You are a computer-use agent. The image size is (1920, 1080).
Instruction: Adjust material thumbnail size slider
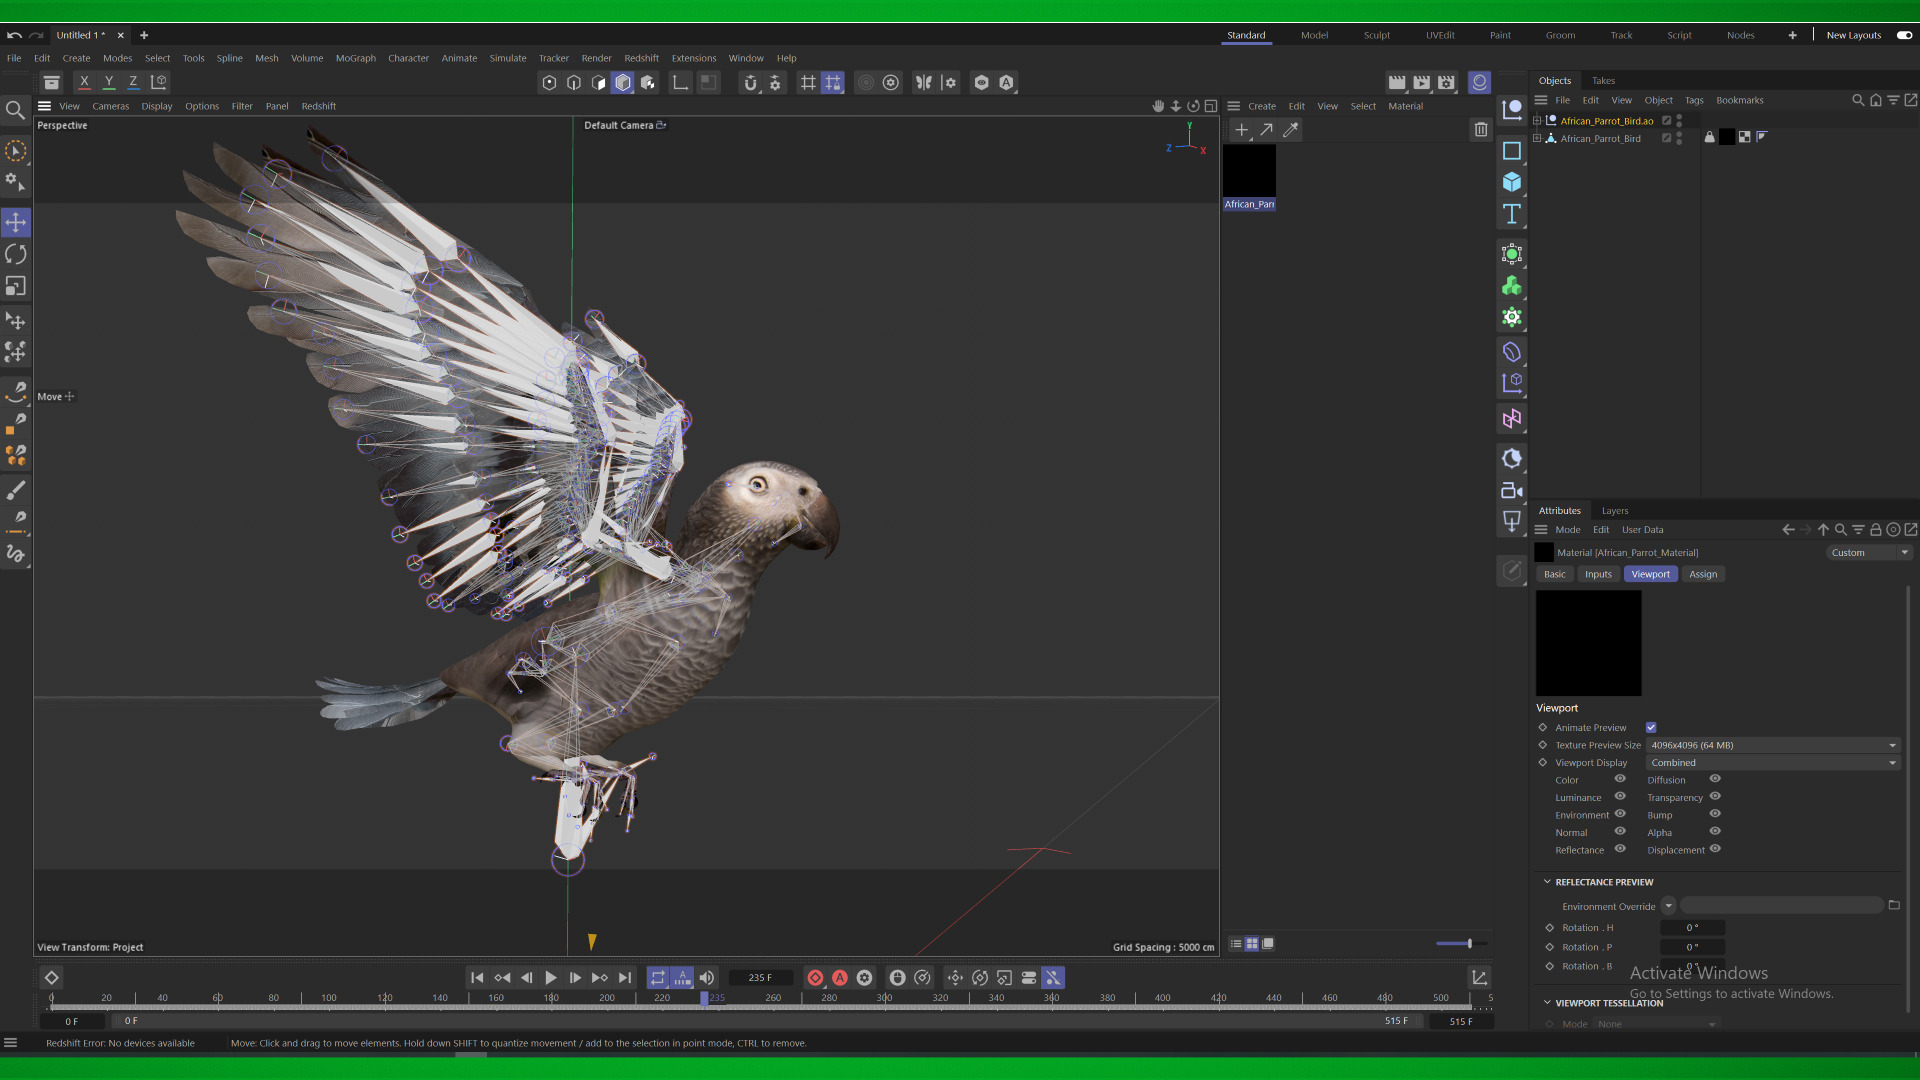(1469, 943)
